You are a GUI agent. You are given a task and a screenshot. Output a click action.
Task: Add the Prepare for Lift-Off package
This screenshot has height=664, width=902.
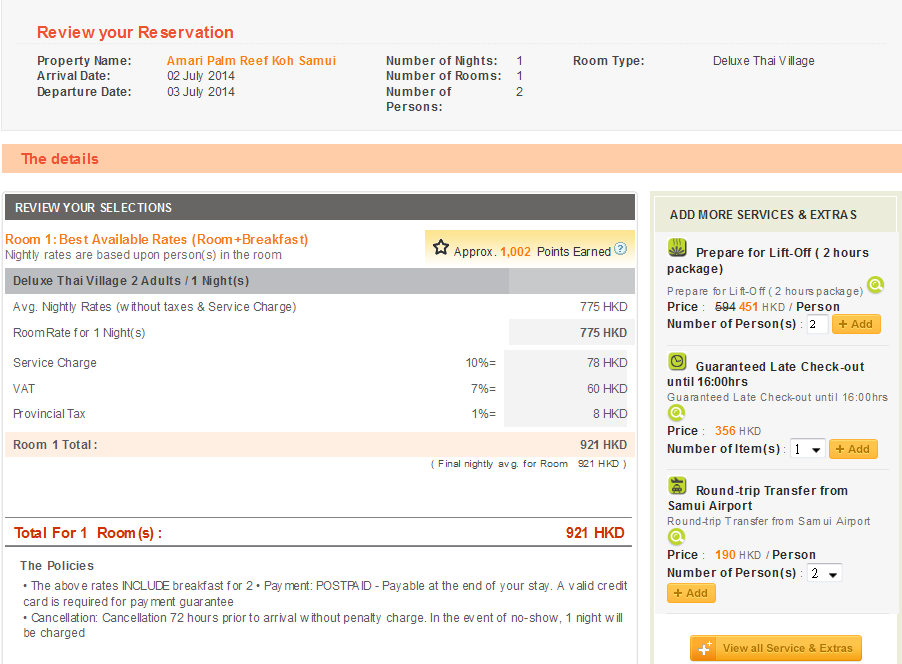coord(856,324)
